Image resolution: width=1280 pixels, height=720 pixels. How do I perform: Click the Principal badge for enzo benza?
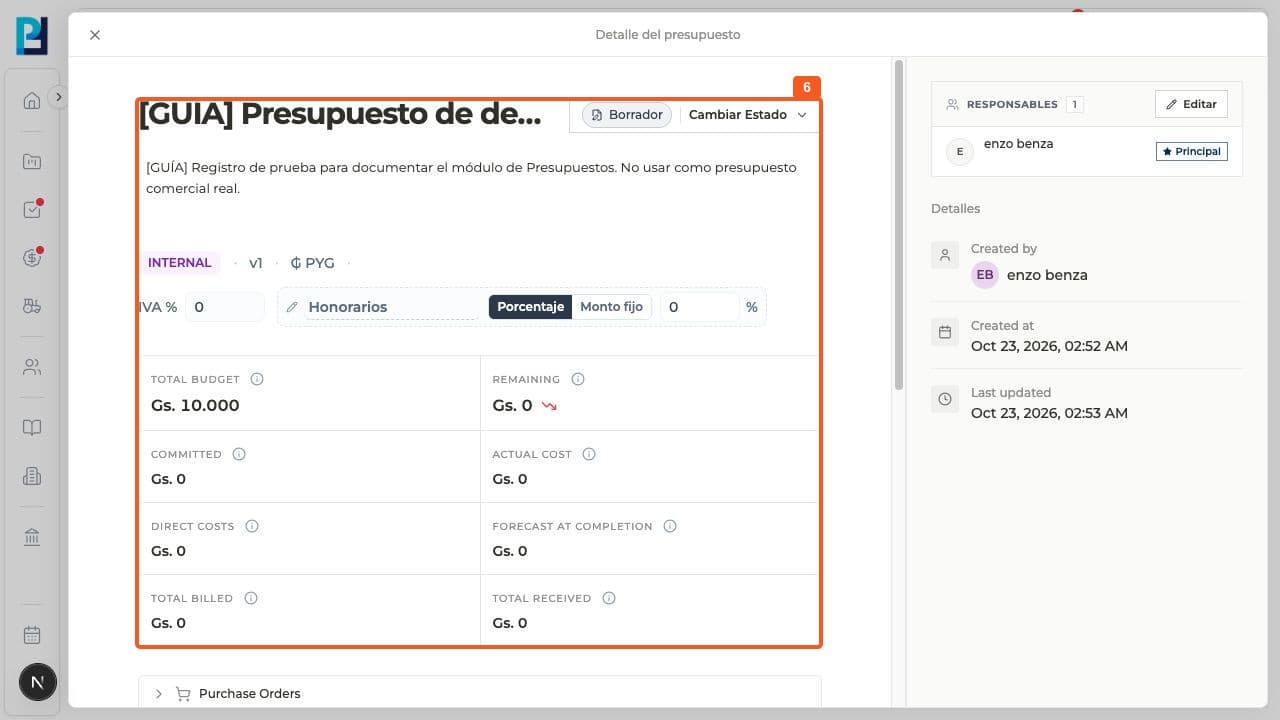click(1192, 151)
